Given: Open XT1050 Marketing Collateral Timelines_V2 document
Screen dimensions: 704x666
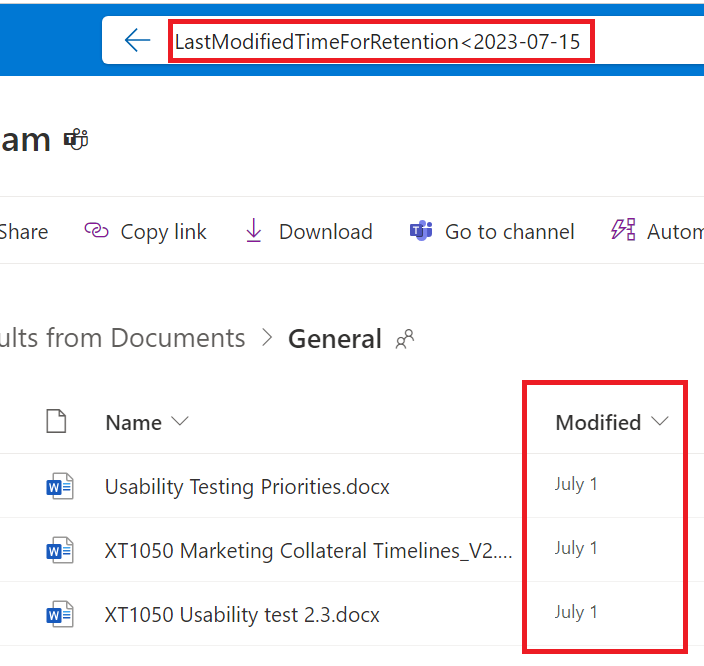Looking at the screenshot, I should coord(308,551).
